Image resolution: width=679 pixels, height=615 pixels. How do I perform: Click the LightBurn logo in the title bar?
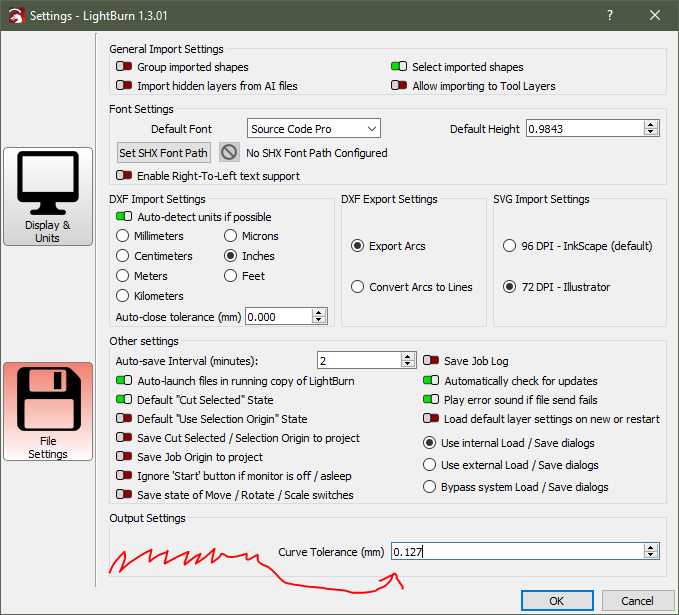pyautogui.click(x=16, y=16)
